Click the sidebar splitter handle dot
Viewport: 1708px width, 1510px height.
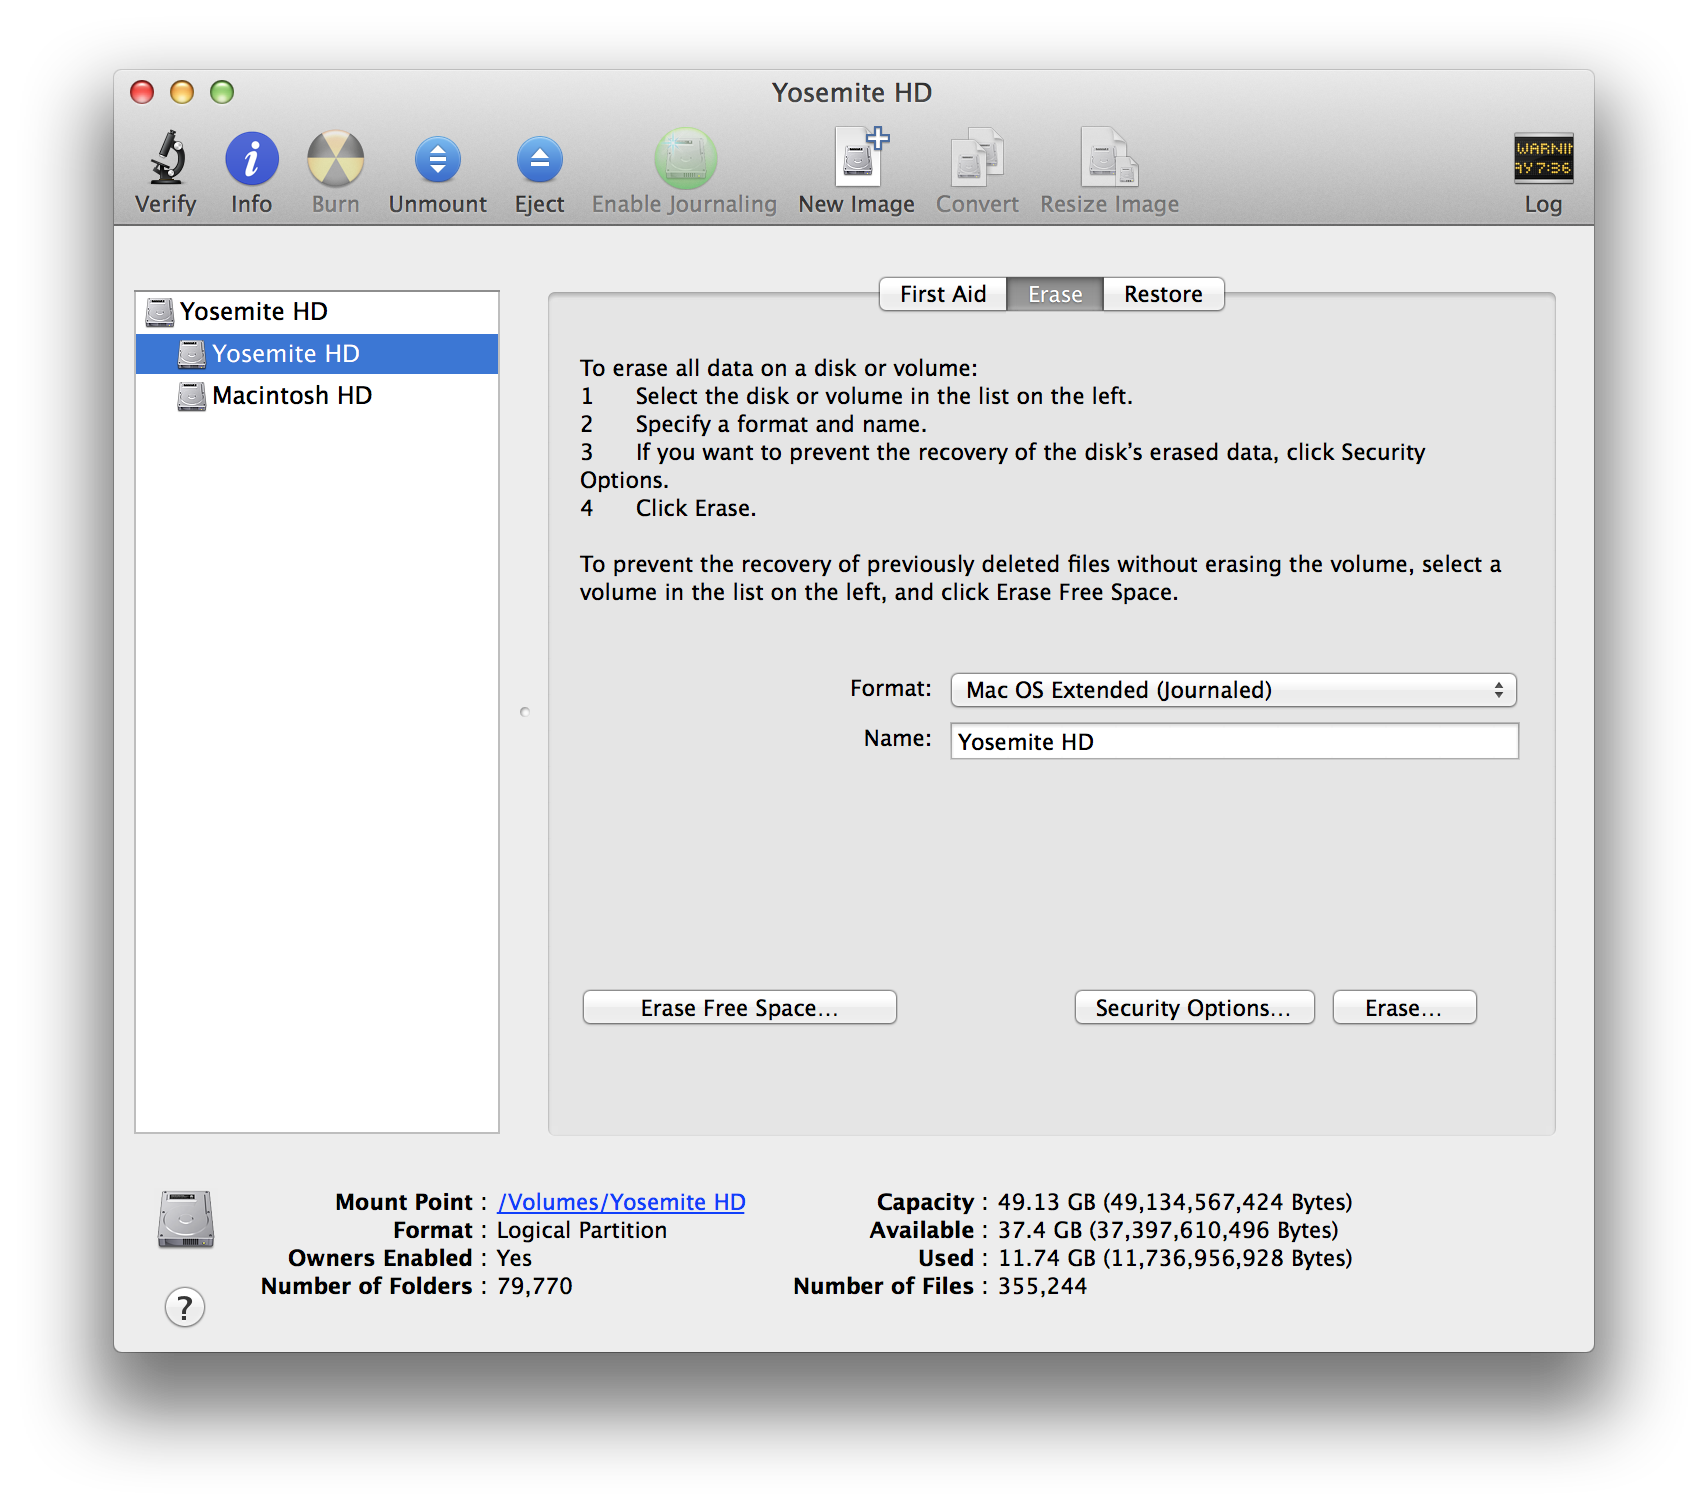tap(525, 712)
